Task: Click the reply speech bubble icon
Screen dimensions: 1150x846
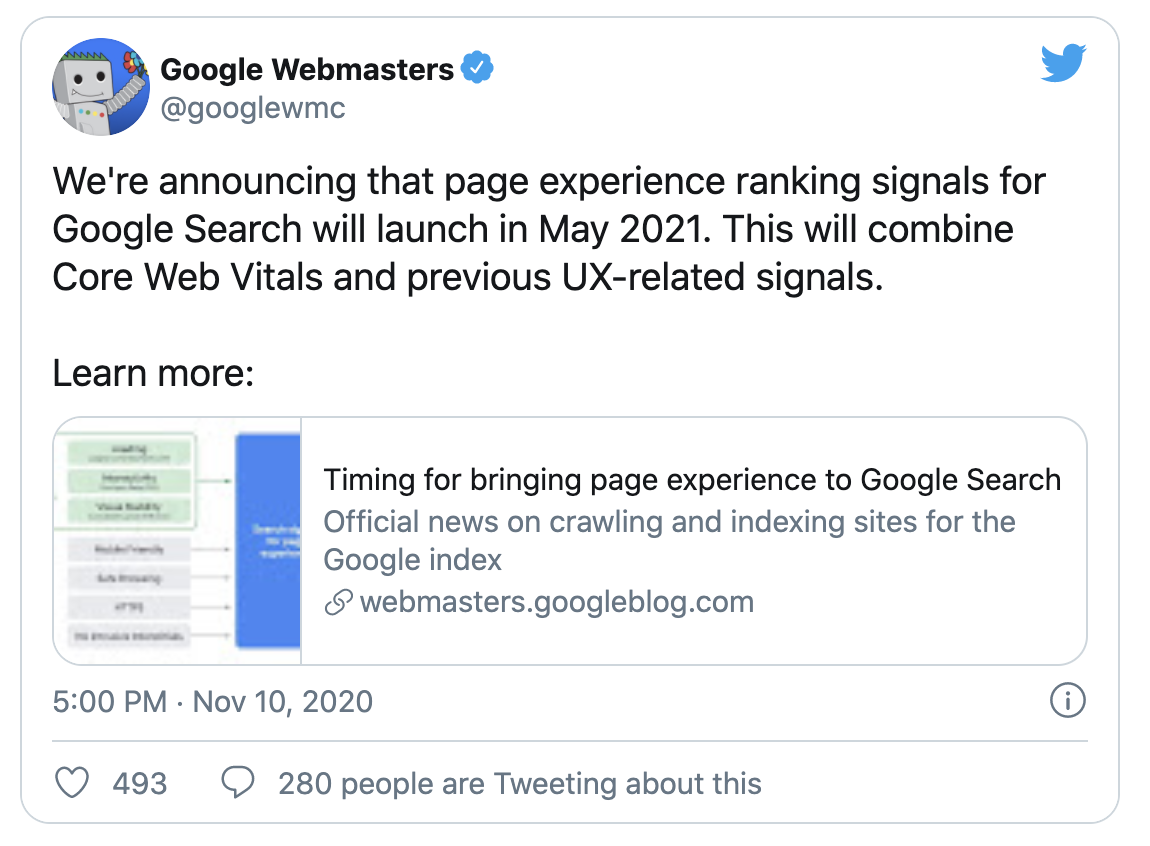Action: [237, 783]
